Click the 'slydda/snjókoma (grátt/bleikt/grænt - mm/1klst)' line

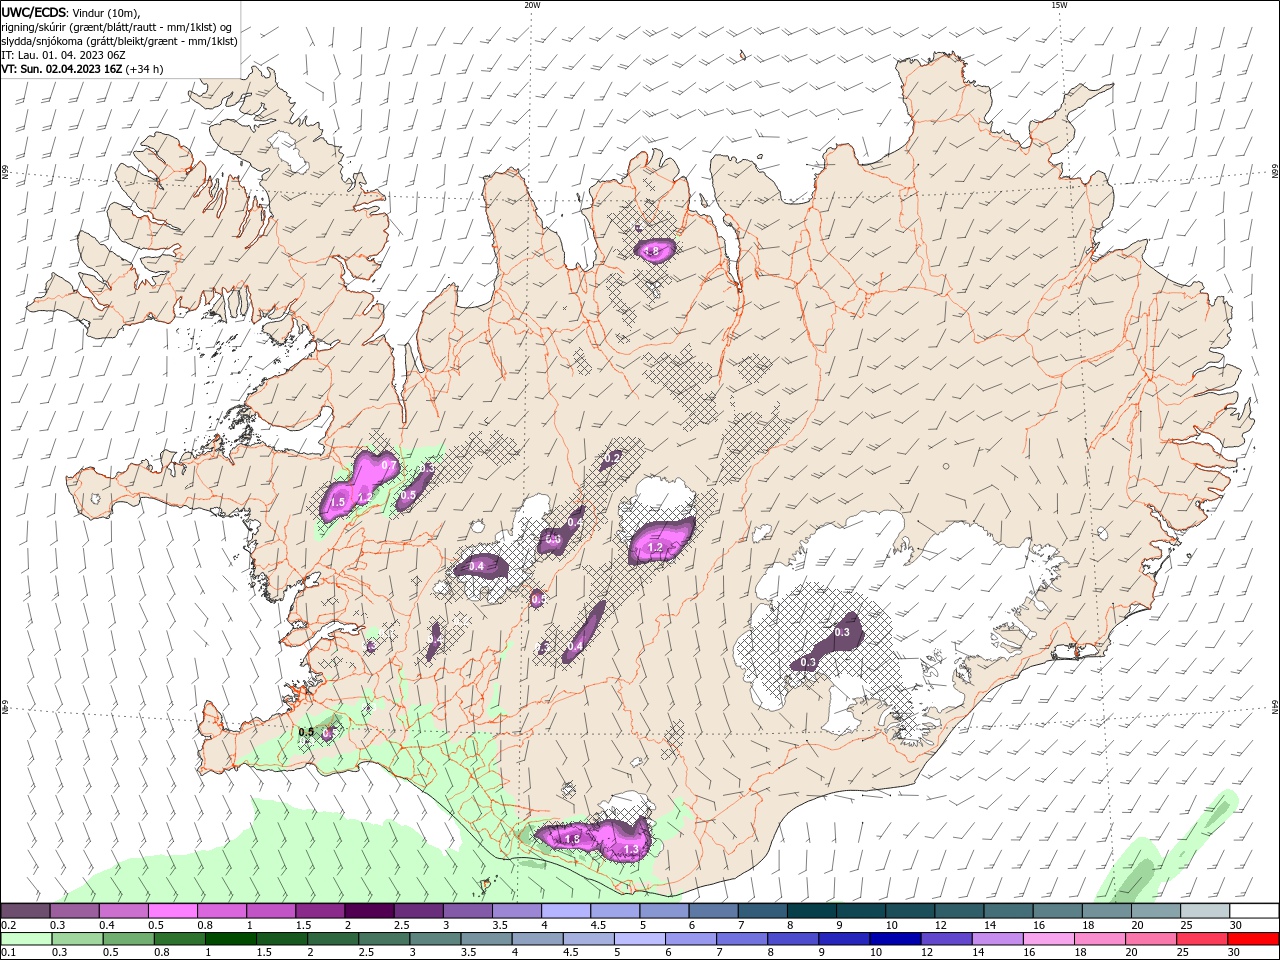pos(119,41)
